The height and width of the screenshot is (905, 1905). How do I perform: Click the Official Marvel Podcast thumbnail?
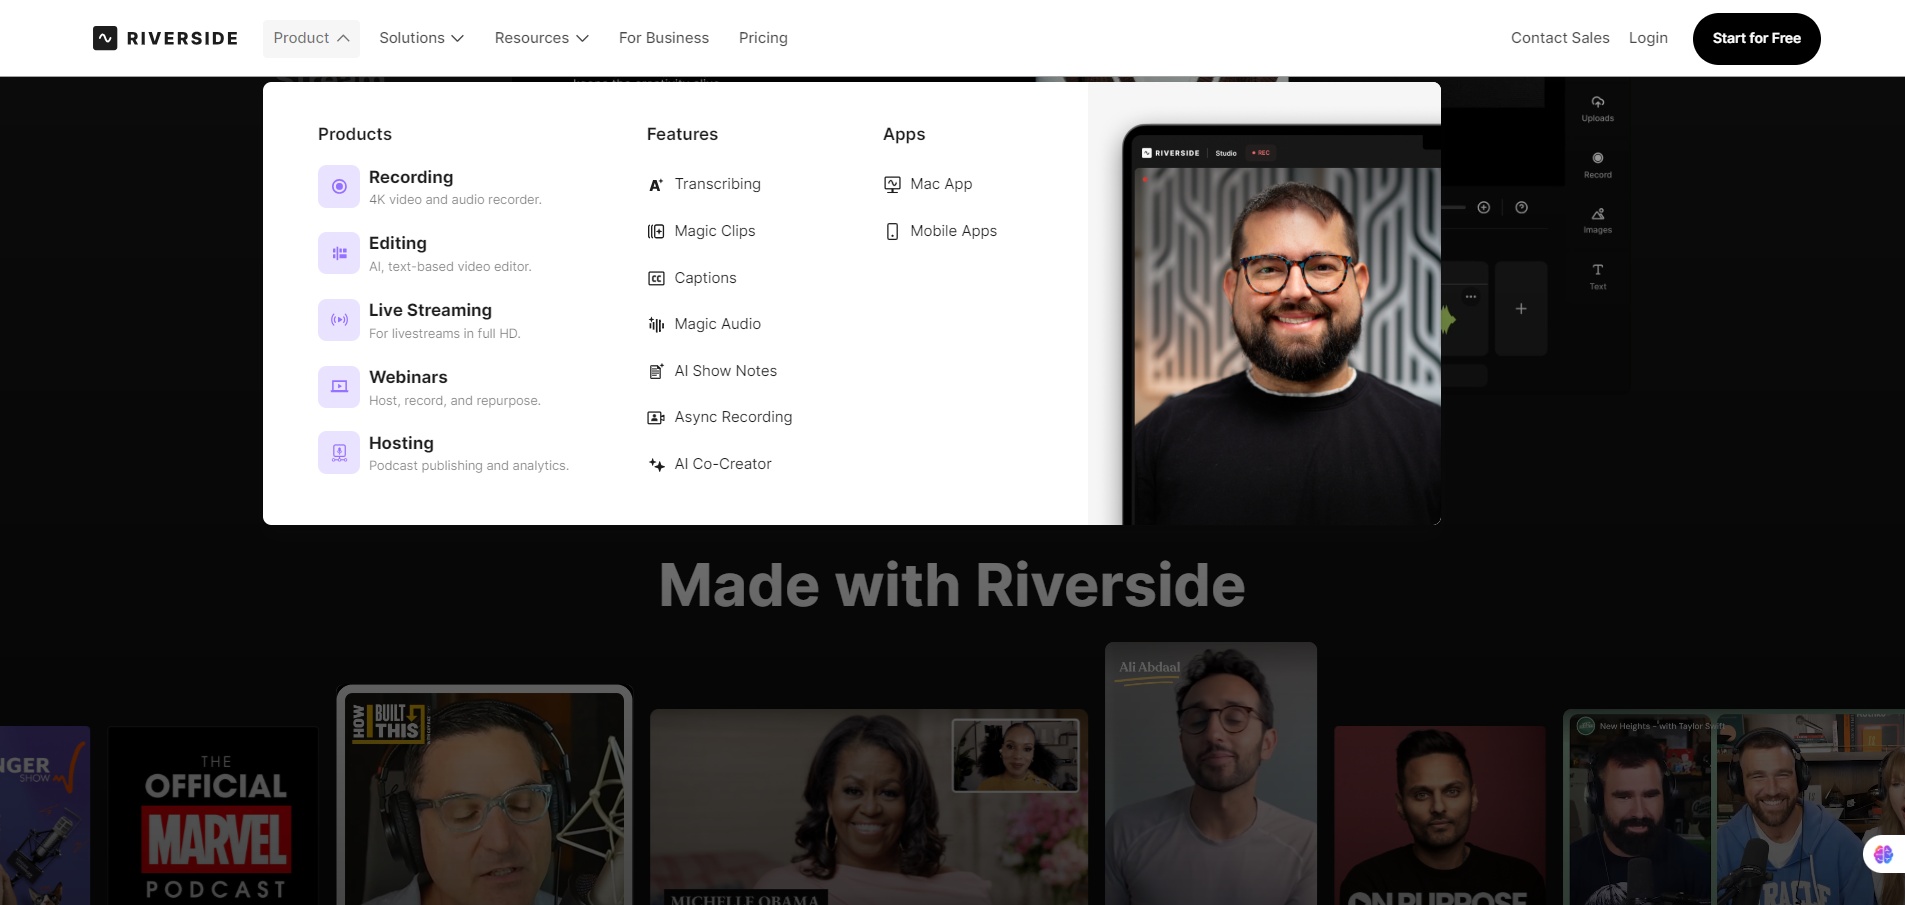click(213, 816)
